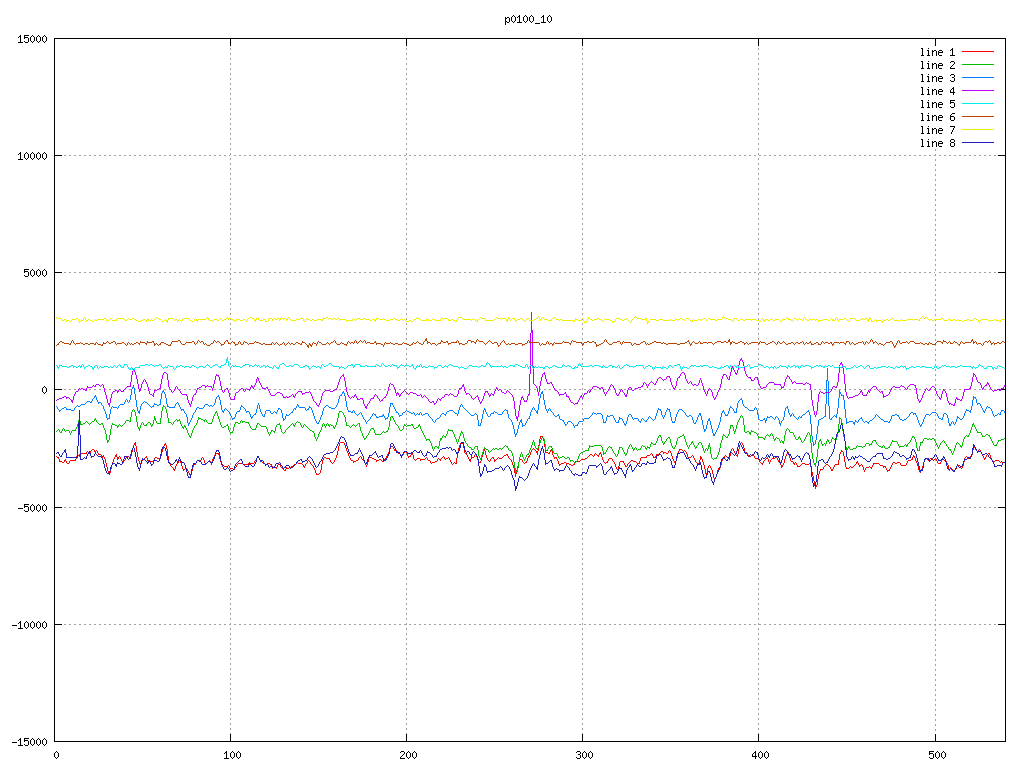The height and width of the screenshot is (768, 1024).
Task: Toggle the 'line 3' legend entry
Action: (937, 78)
